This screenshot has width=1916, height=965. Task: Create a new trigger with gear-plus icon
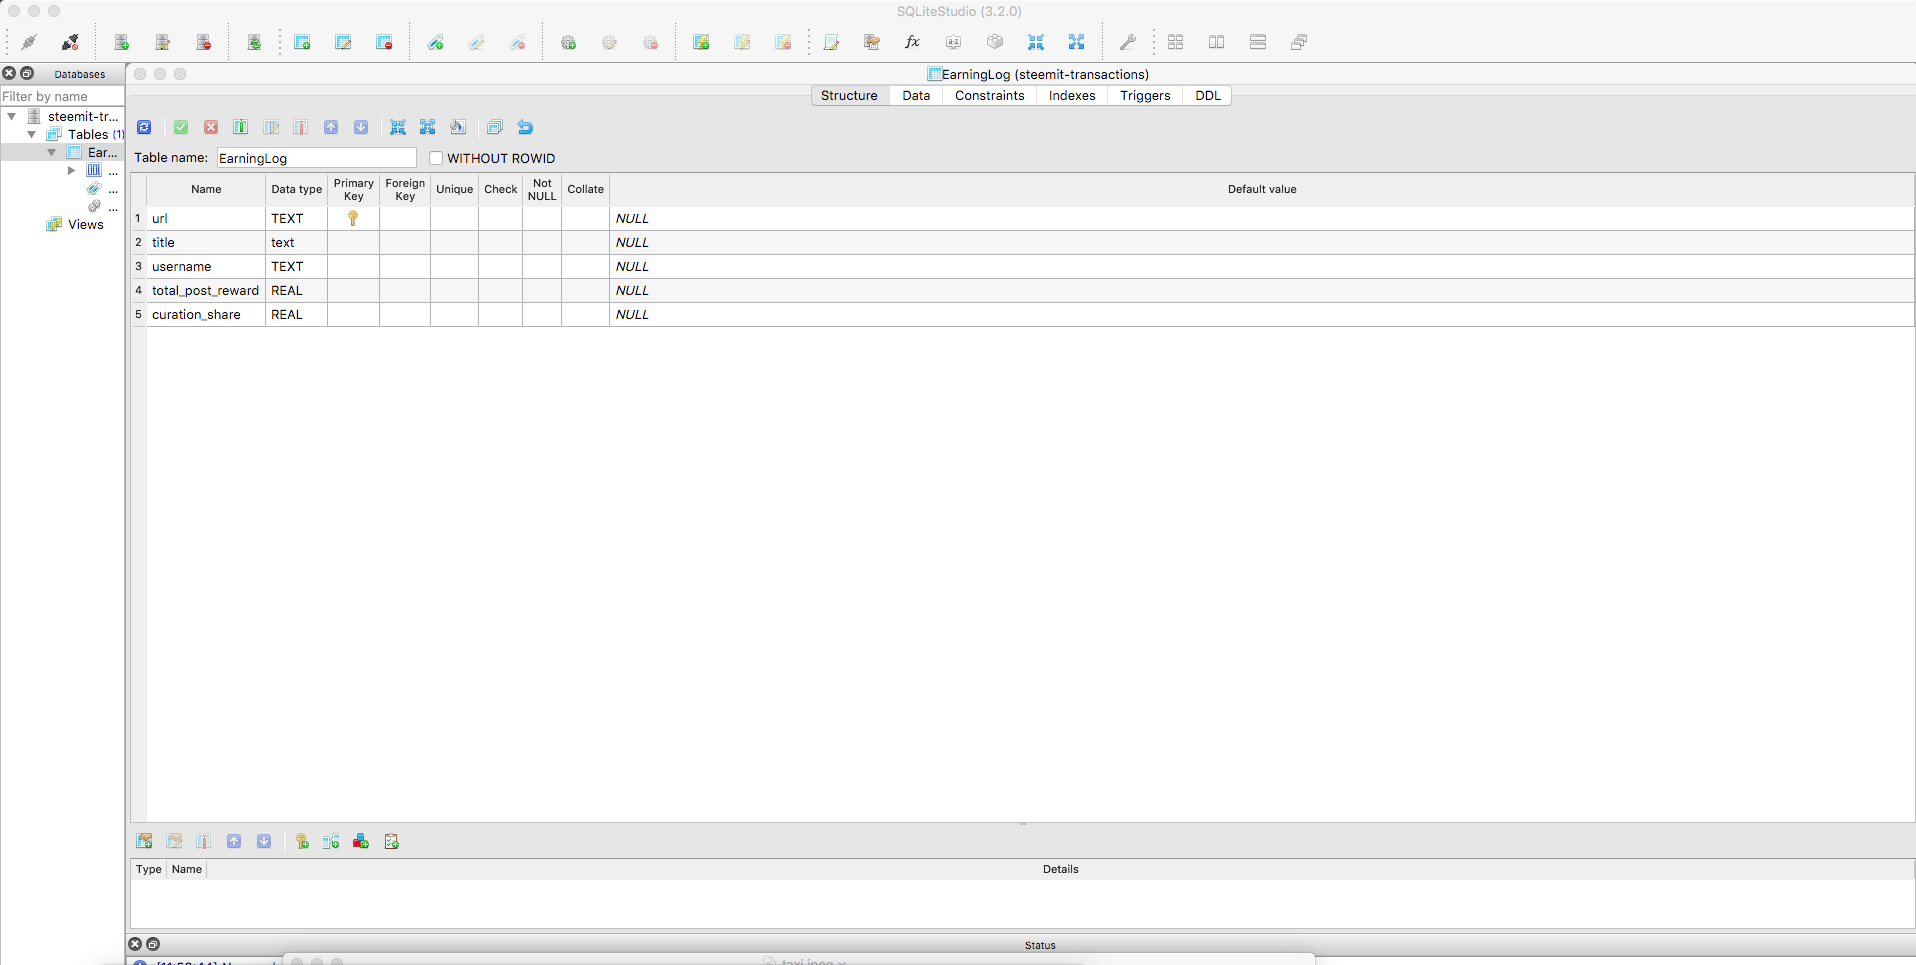[568, 42]
